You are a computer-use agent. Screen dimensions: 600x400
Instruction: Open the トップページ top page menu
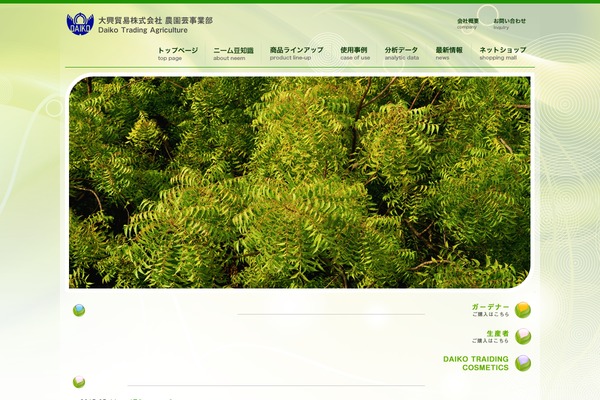point(178,54)
